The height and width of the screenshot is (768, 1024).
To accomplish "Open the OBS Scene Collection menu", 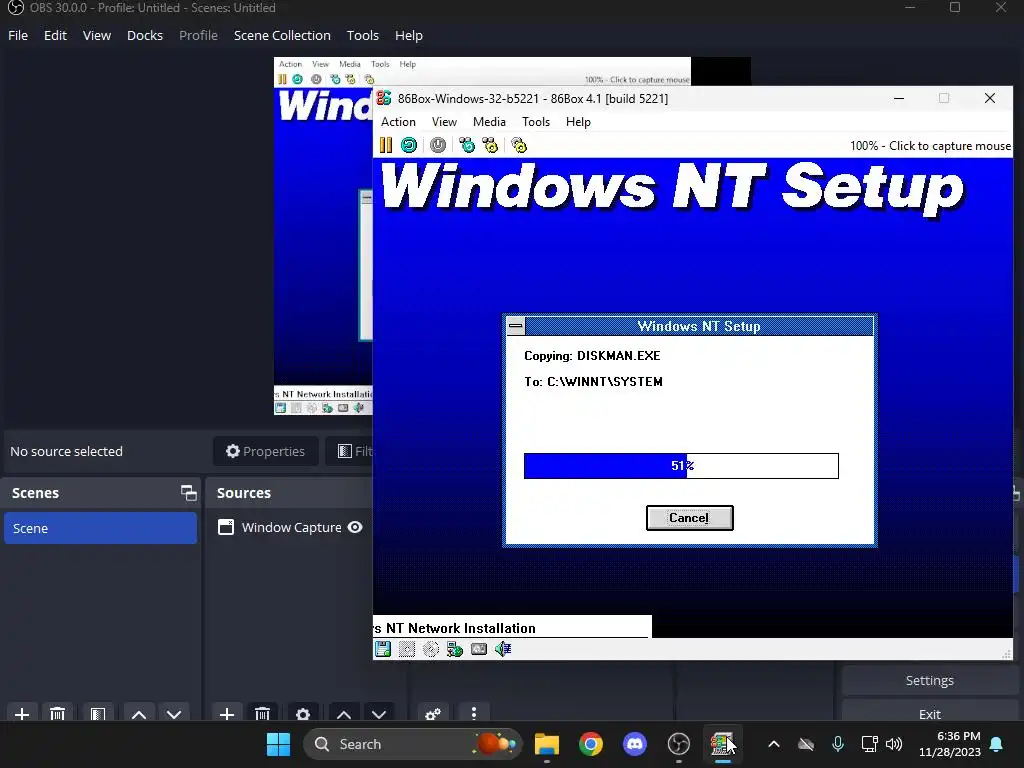I will click(x=282, y=35).
